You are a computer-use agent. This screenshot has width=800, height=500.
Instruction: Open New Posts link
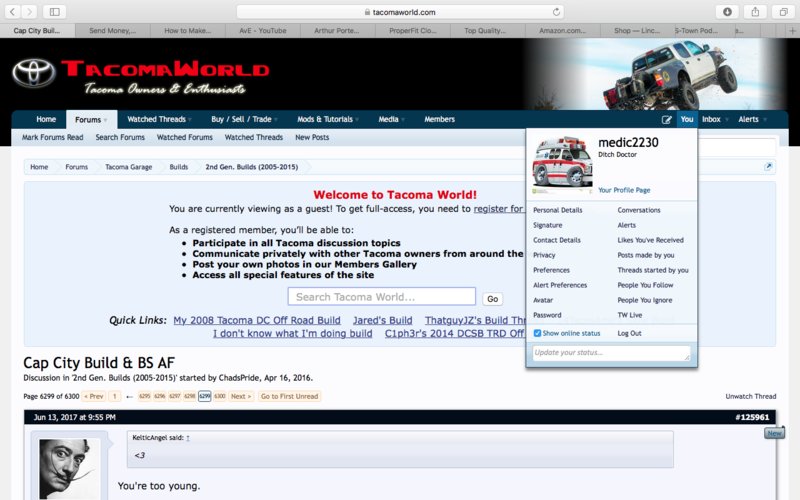click(x=312, y=137)
